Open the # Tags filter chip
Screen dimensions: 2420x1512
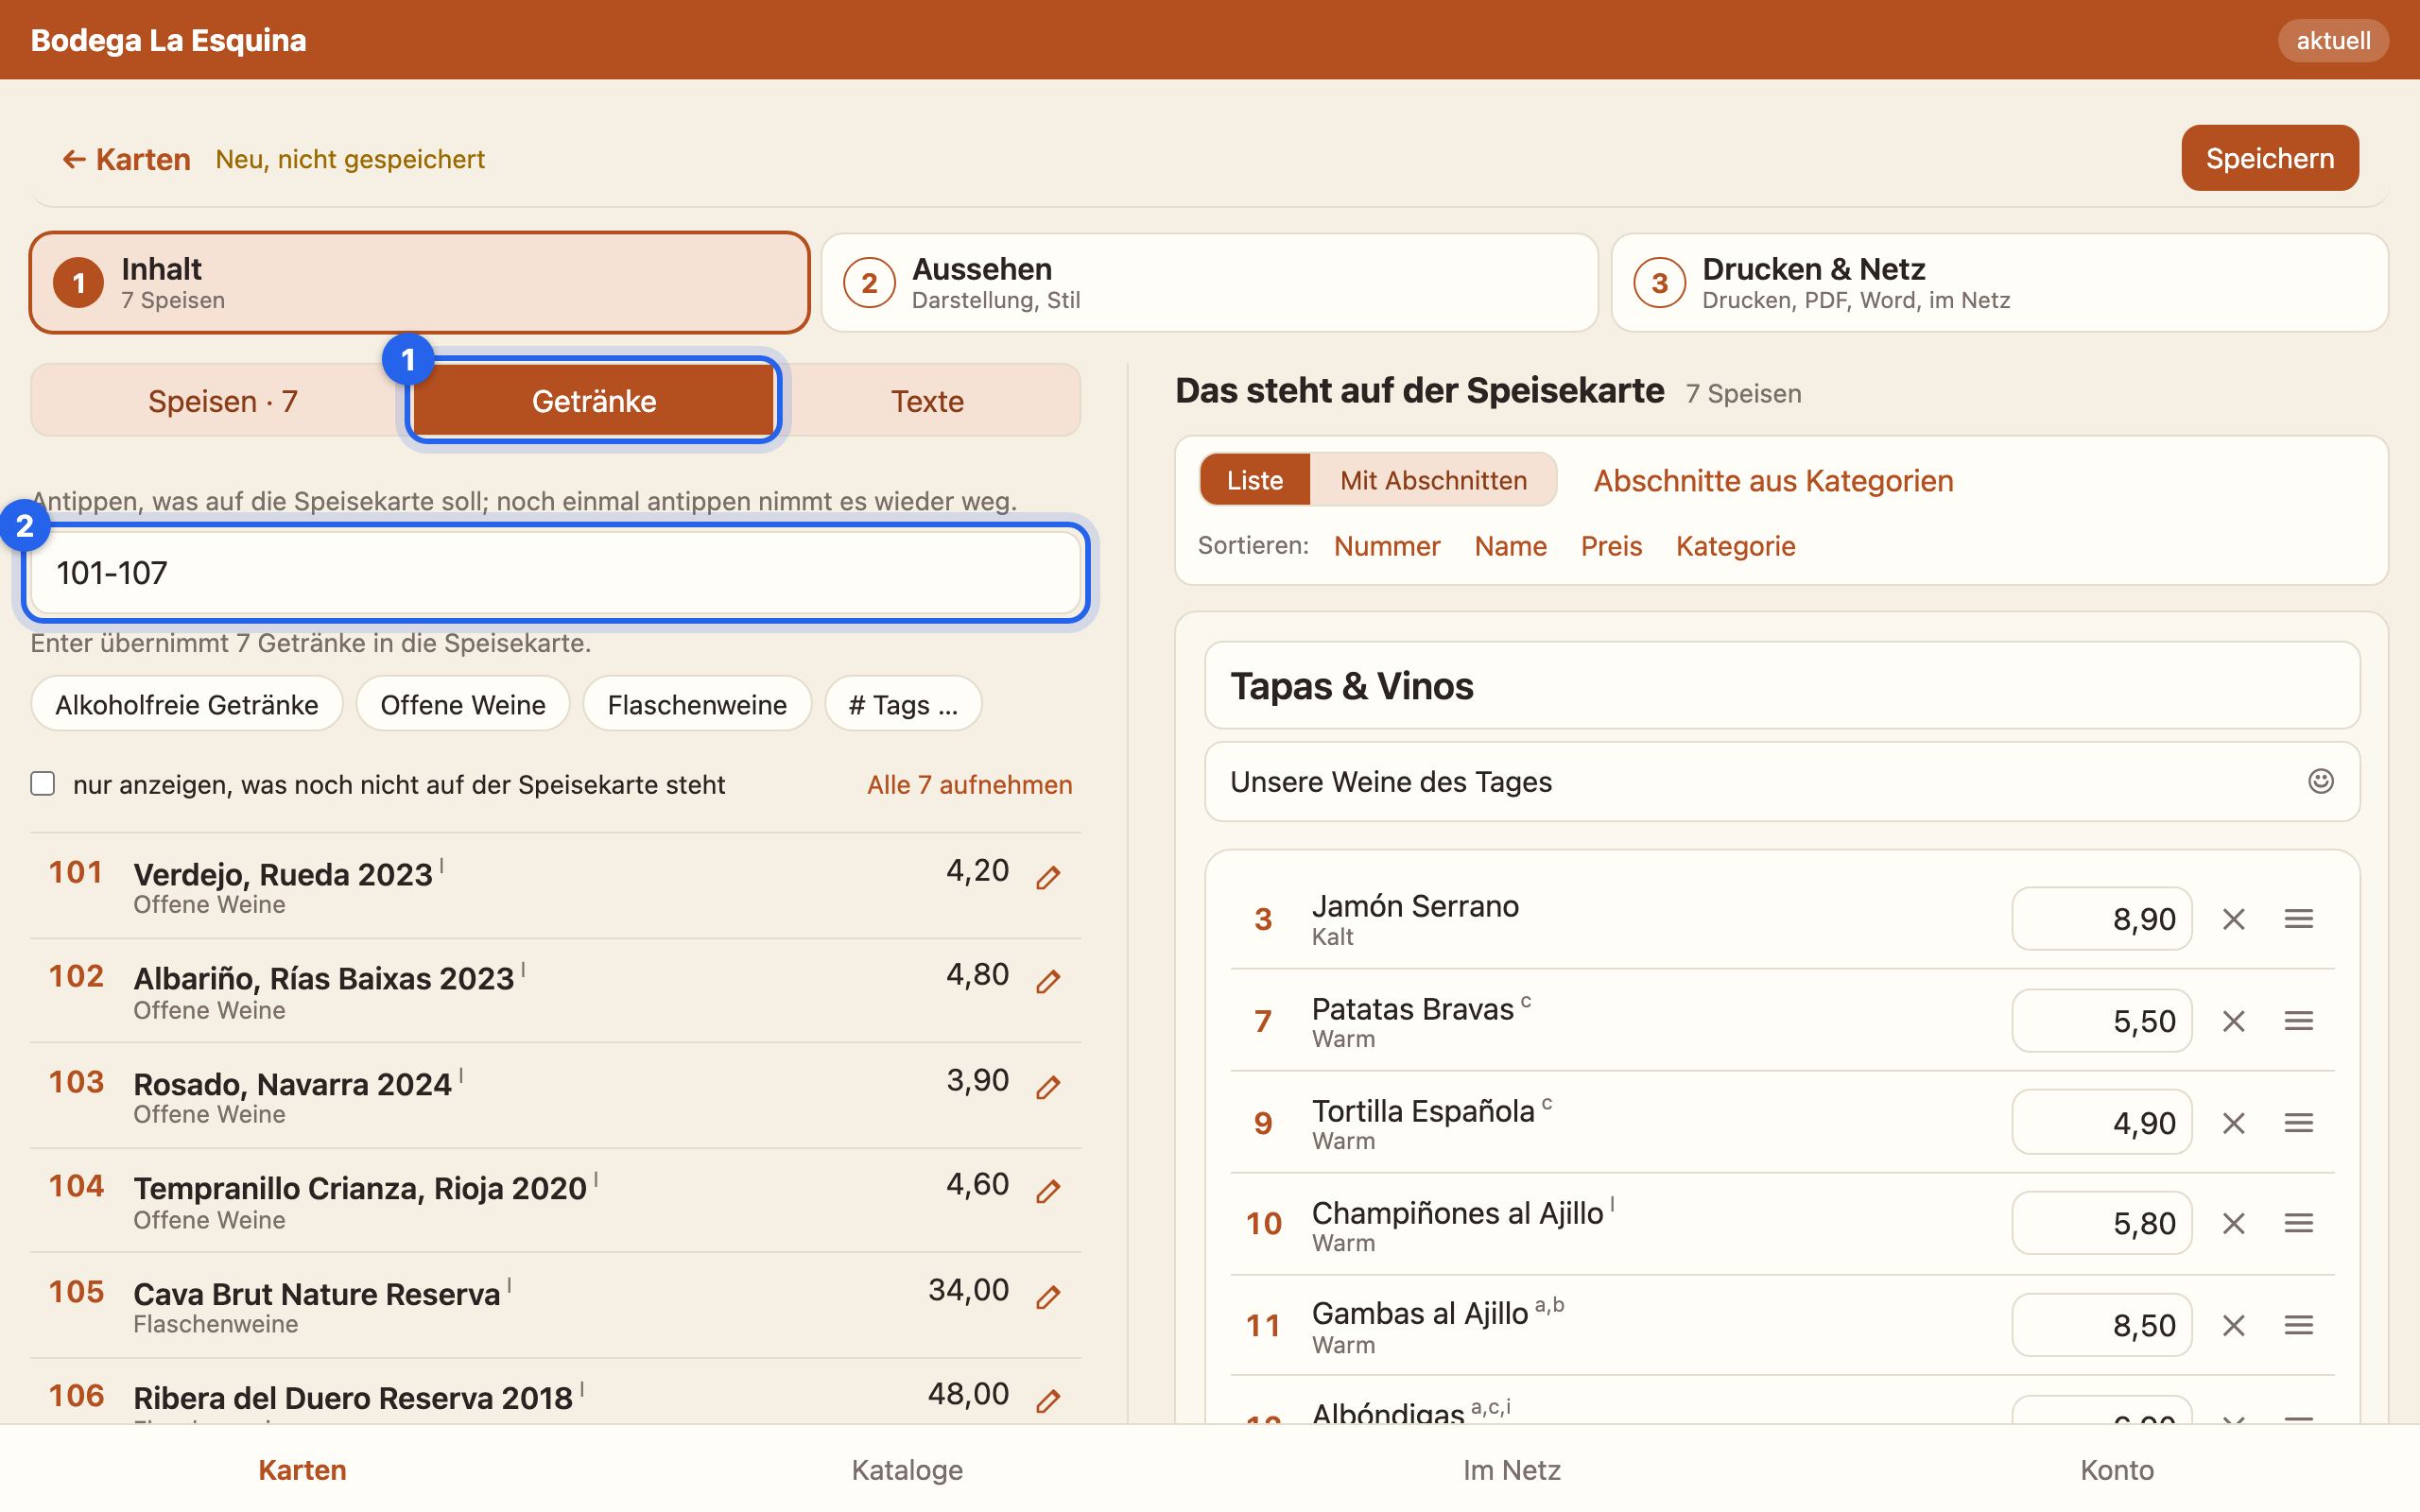pos(902,705)
